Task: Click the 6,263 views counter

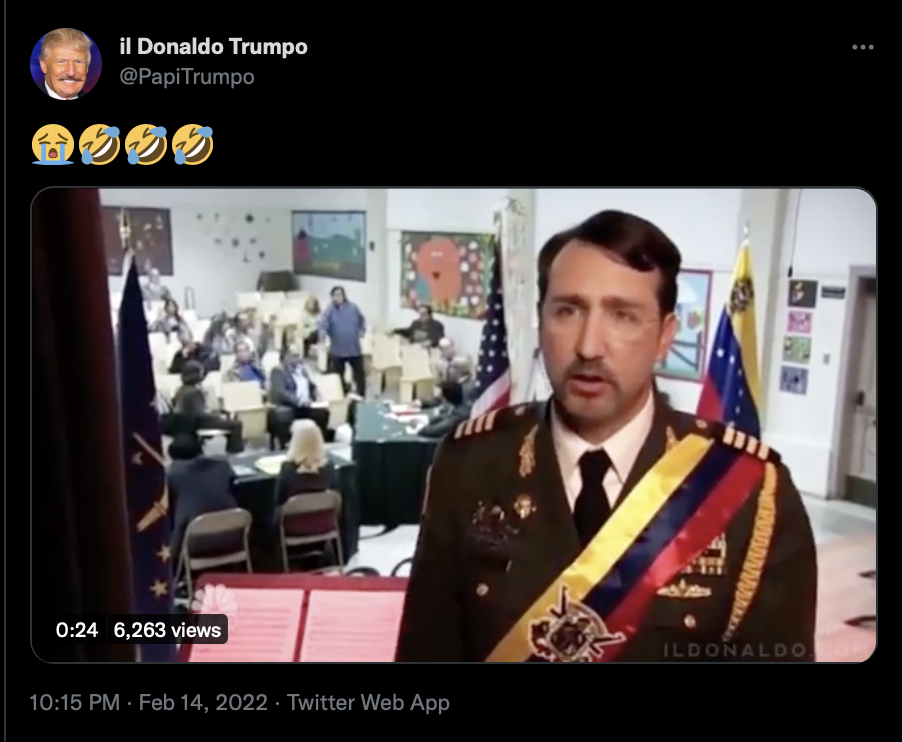Action: [x=167, y=630]
